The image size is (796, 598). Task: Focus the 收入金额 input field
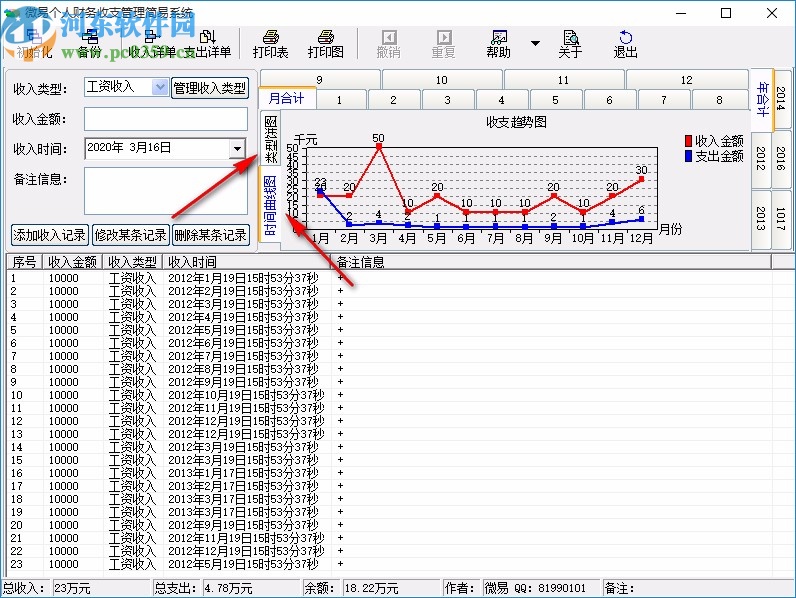pos(166,119)
